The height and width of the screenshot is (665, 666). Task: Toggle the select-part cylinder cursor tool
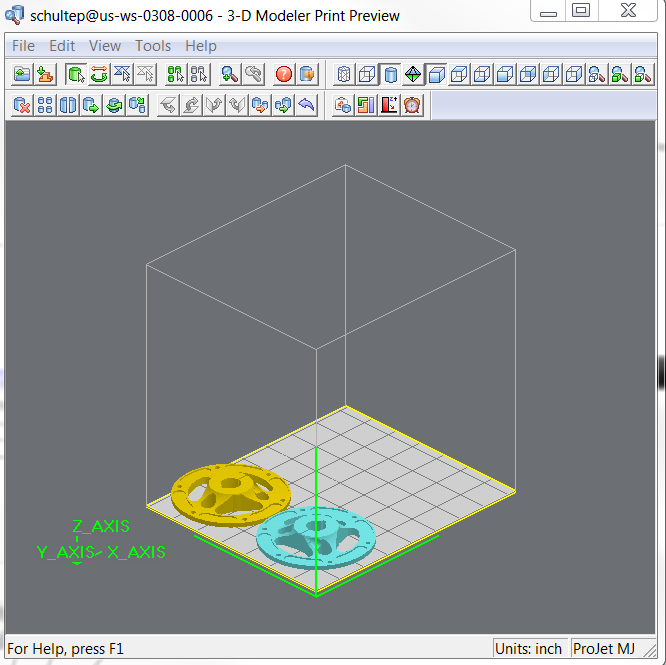coord(76,74)
